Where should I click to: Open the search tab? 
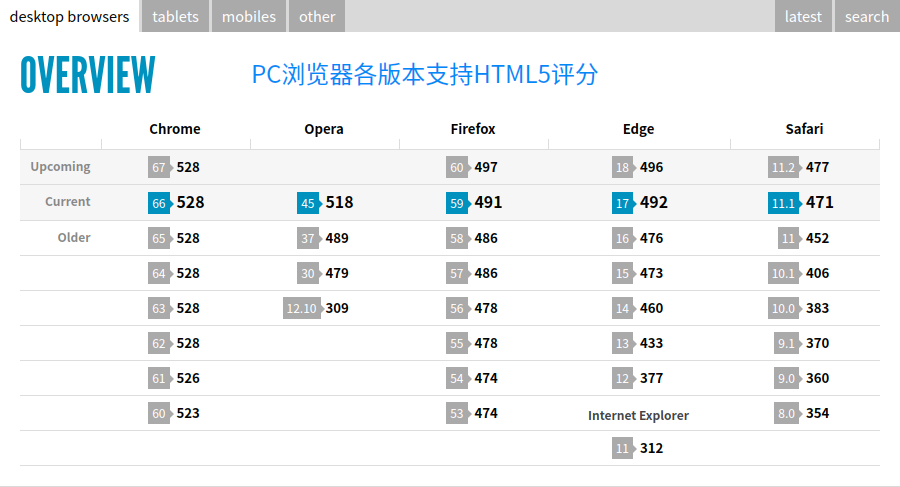click(867, 16)
